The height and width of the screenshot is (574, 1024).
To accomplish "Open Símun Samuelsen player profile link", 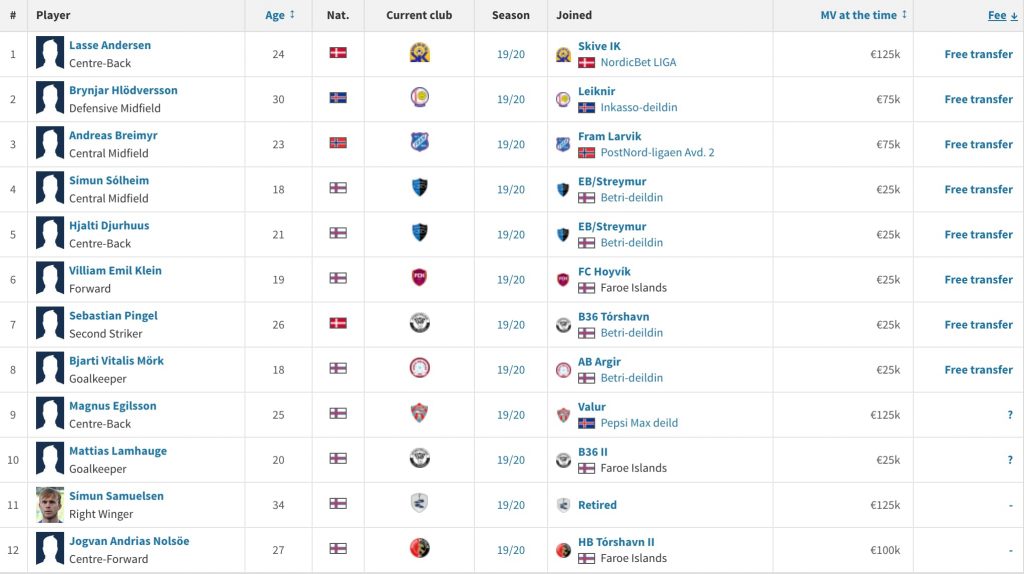I will [116, 496].
